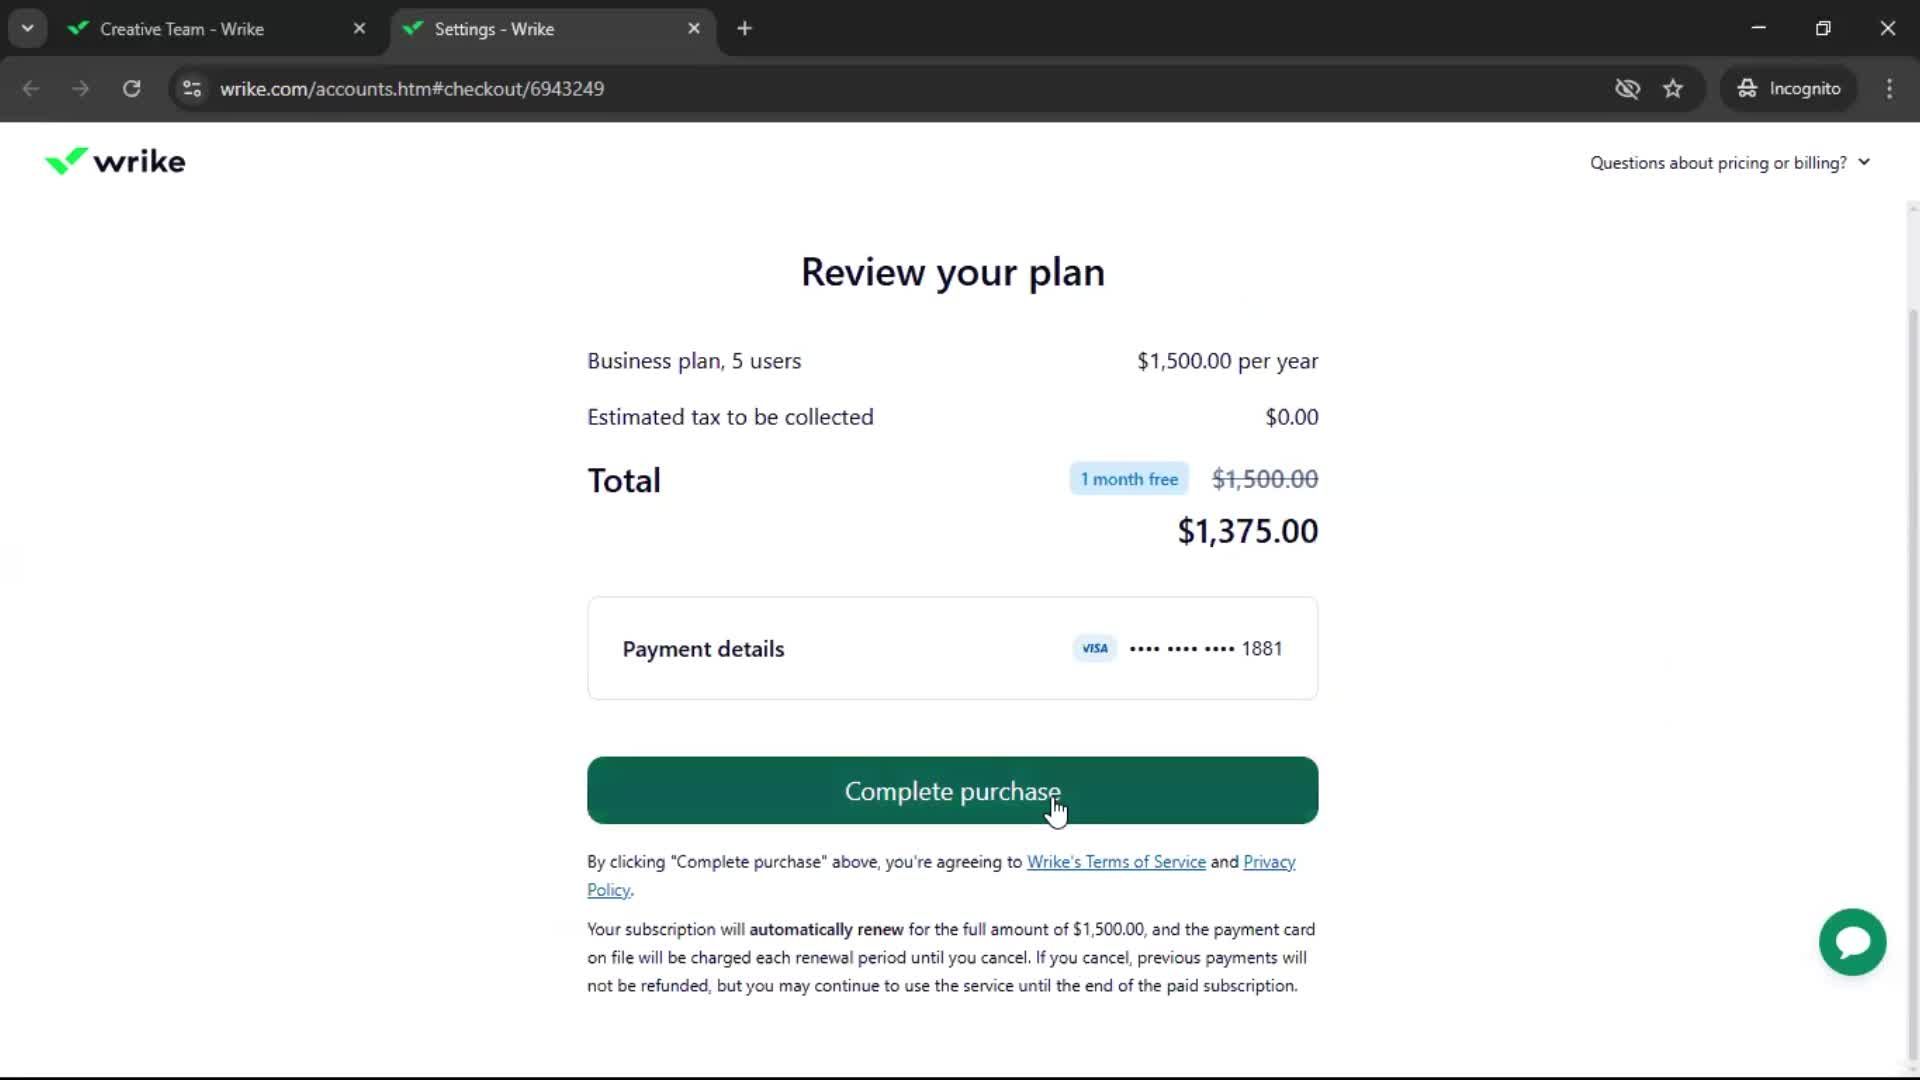The image size is (1920, 1080).
Task: Open the Chrome three-dot menu
Action: [x=1889, y=88]
